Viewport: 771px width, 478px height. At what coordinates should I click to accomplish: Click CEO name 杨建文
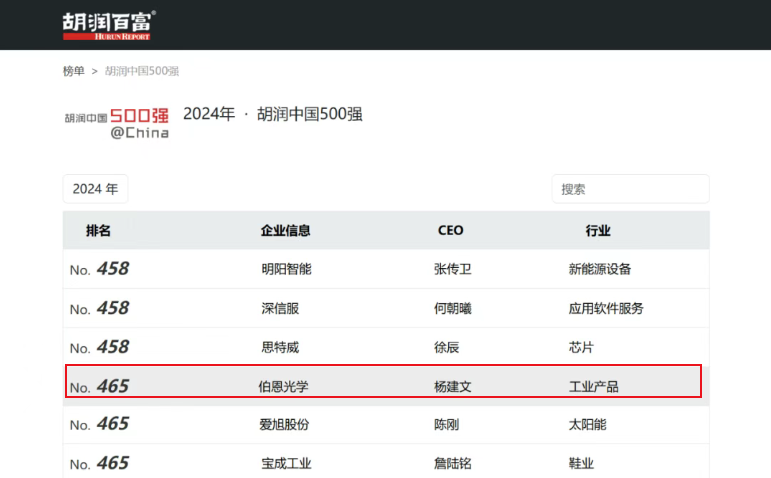pyautogui.click(x=452, y=386)
